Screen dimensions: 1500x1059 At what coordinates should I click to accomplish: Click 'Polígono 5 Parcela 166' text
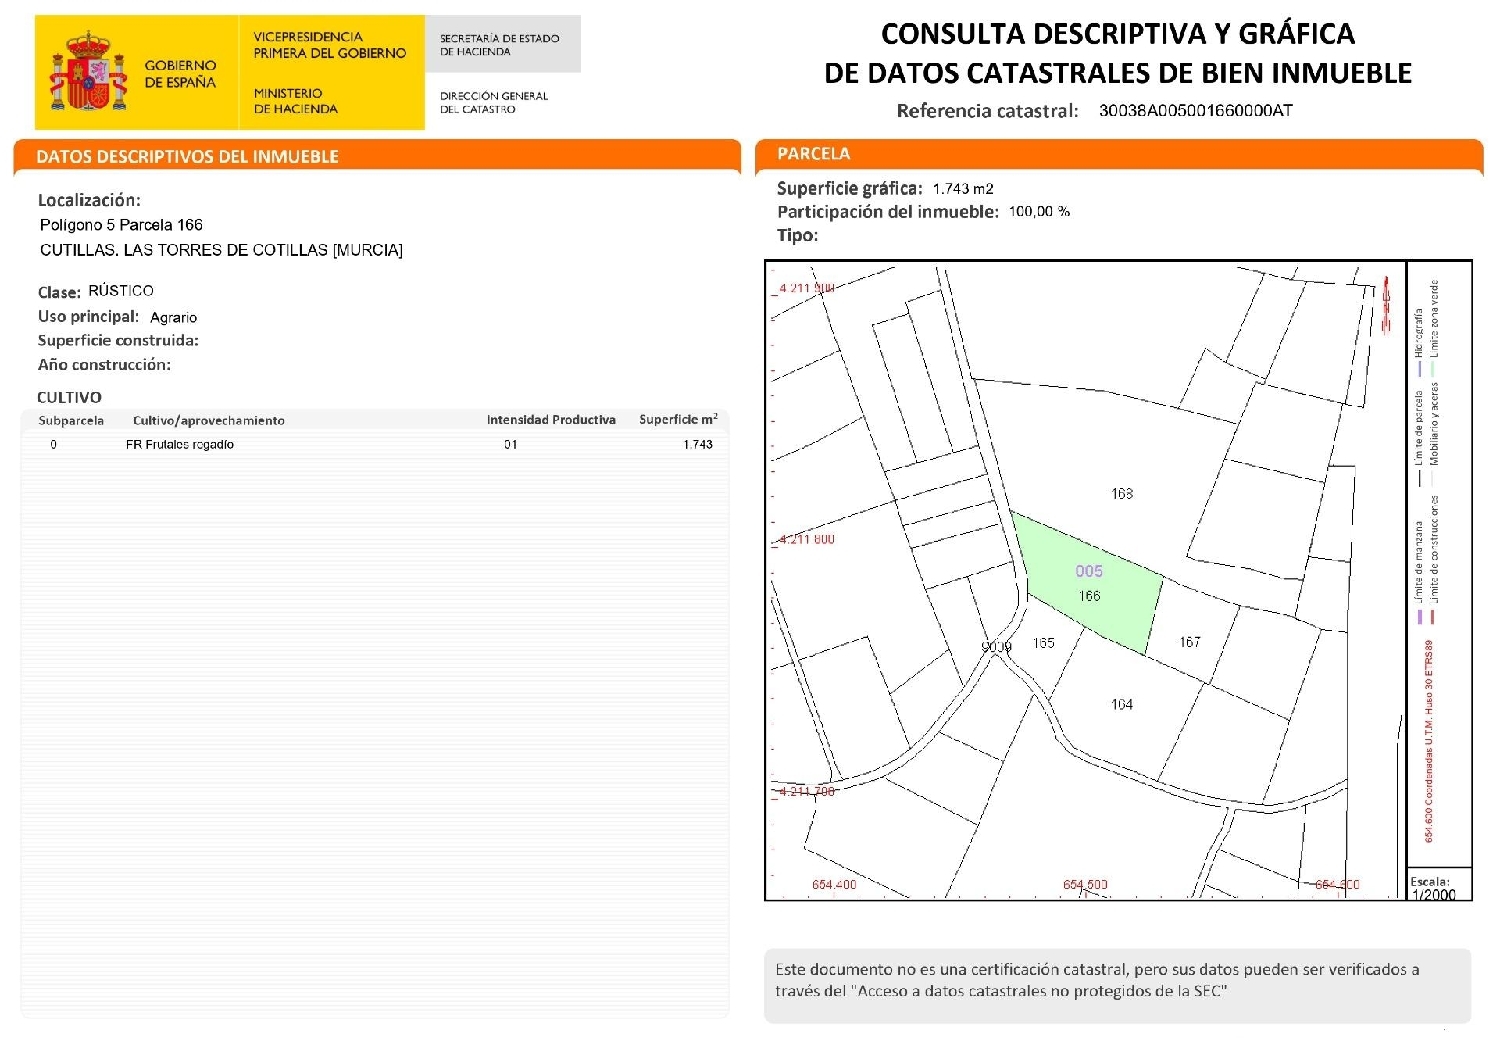pos(121,225)
